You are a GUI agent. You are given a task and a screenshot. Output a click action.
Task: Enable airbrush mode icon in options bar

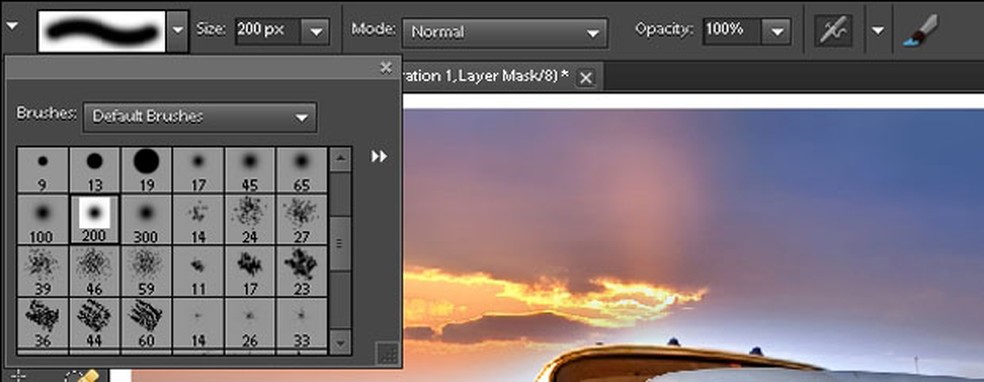tap(833, 30)
